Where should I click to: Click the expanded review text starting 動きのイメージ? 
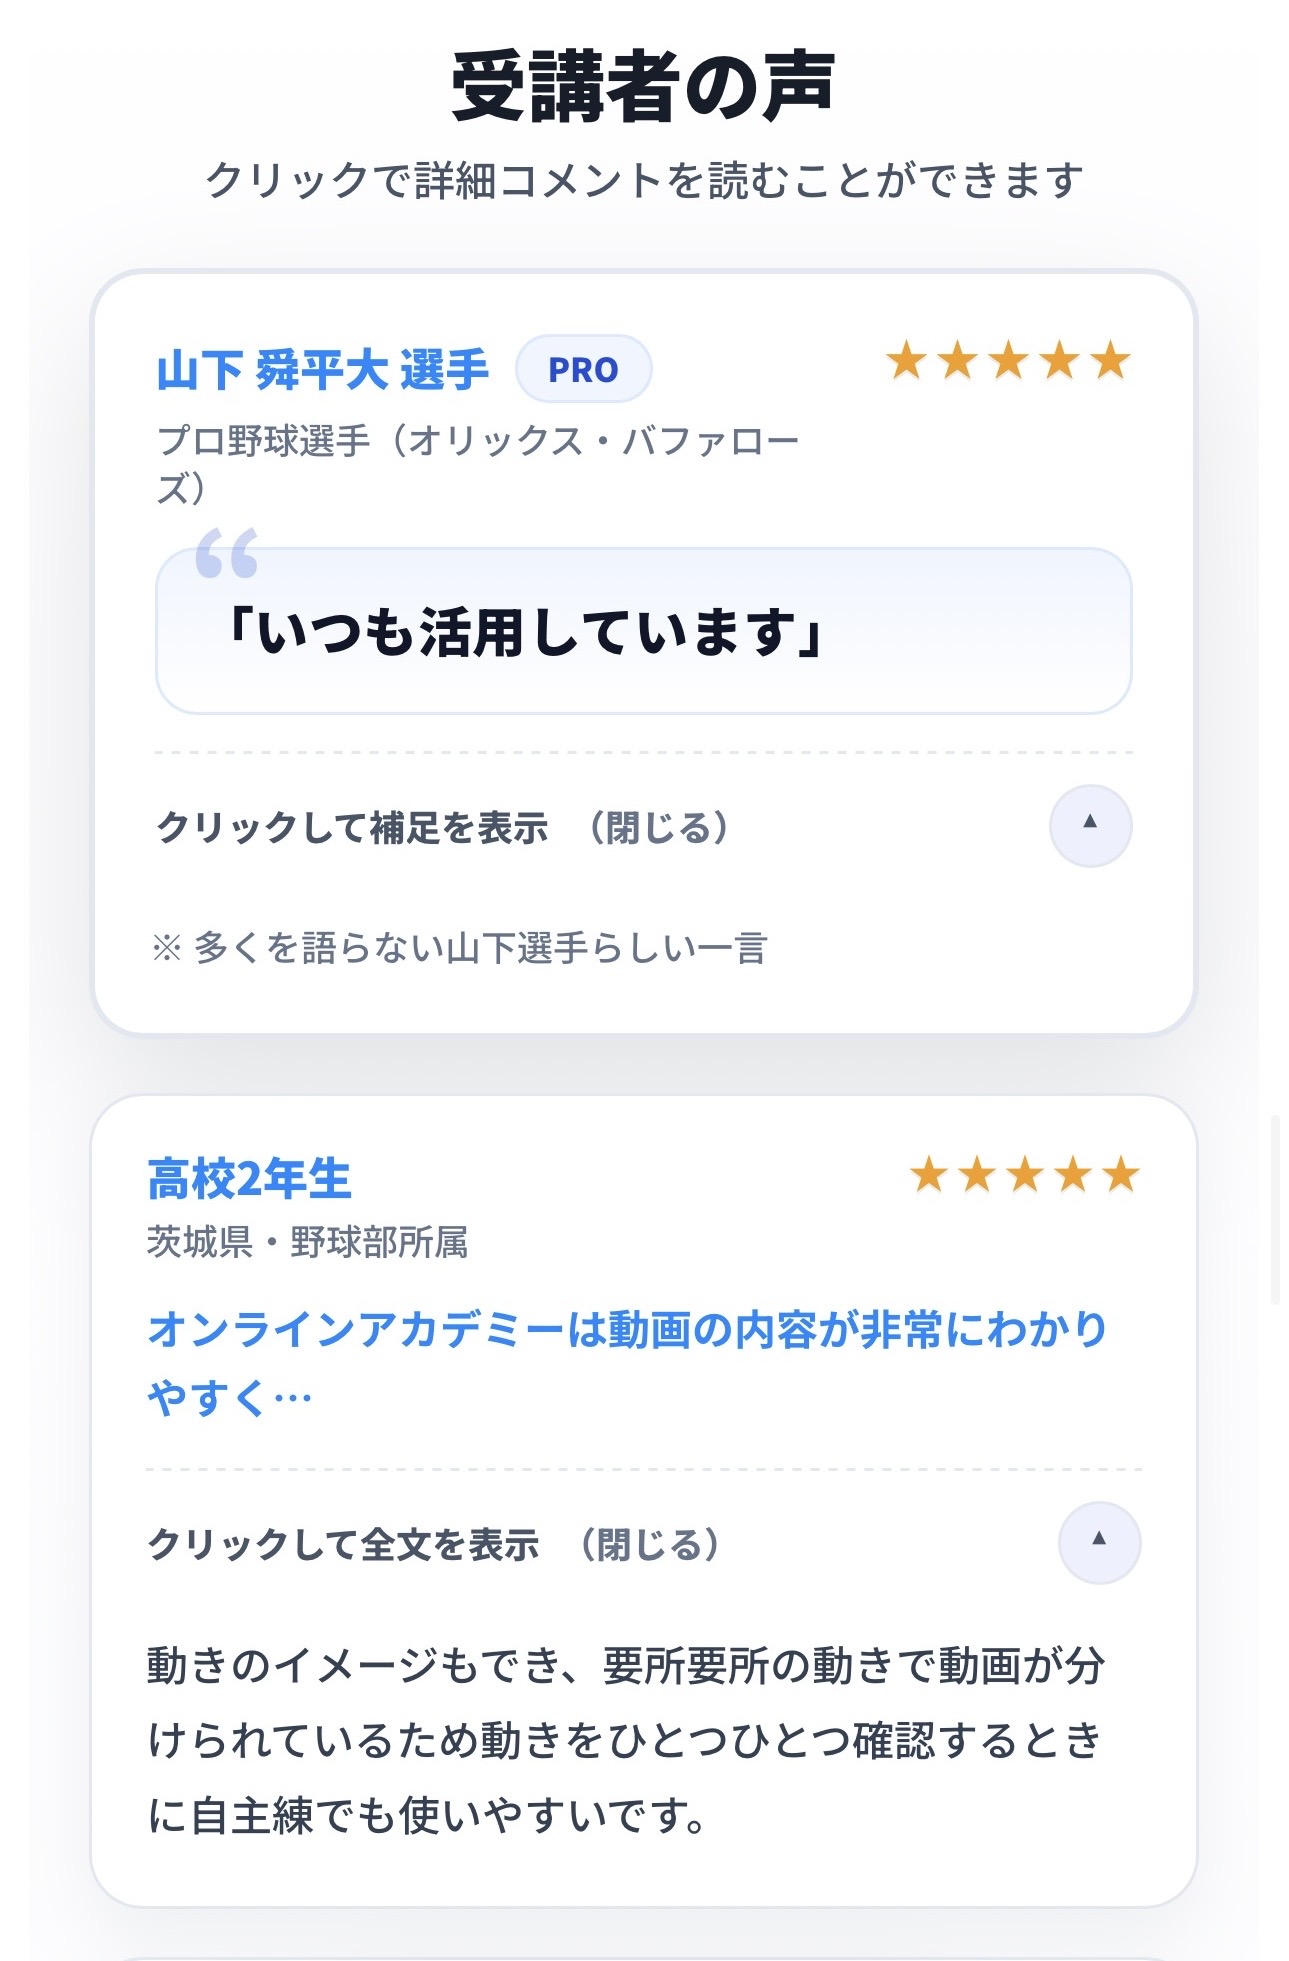625,1740
